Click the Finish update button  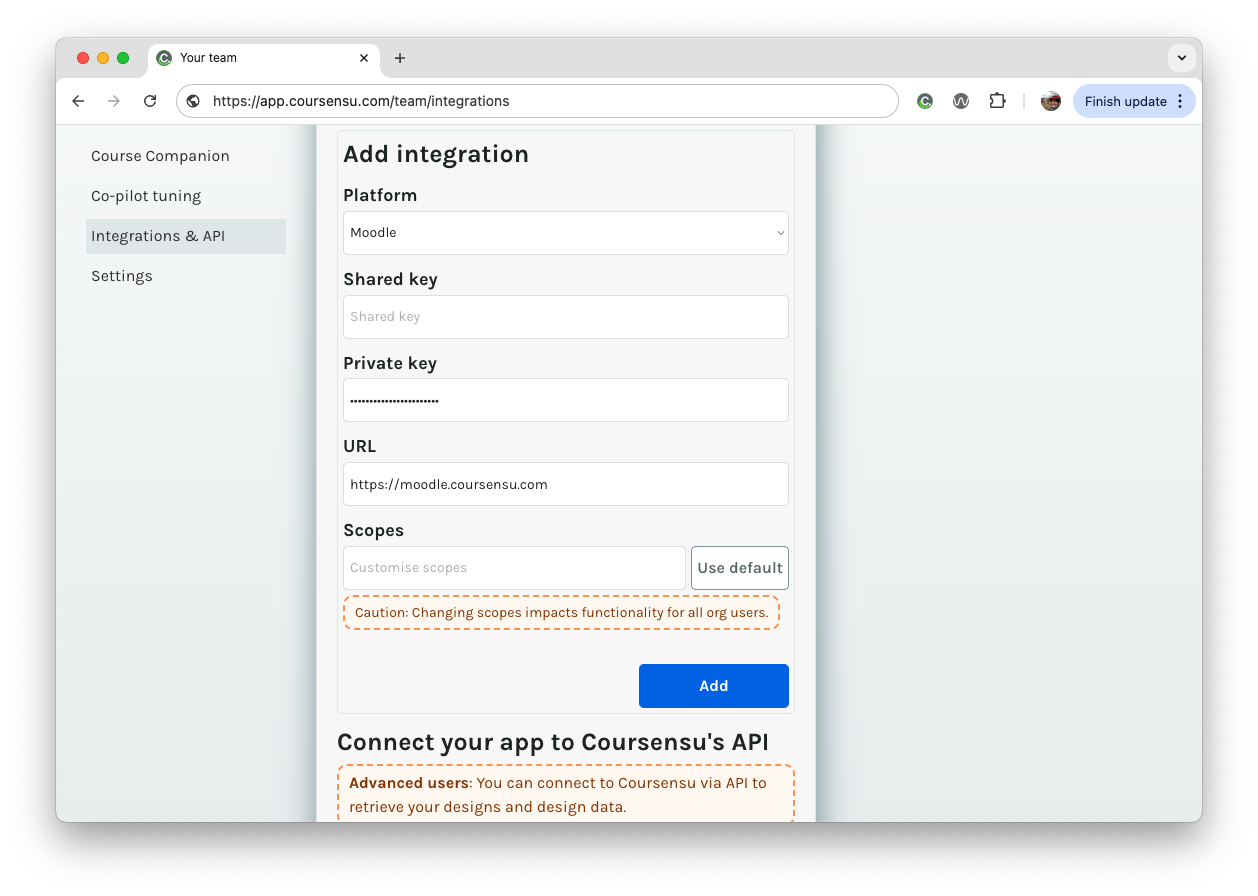point(1134,101)
